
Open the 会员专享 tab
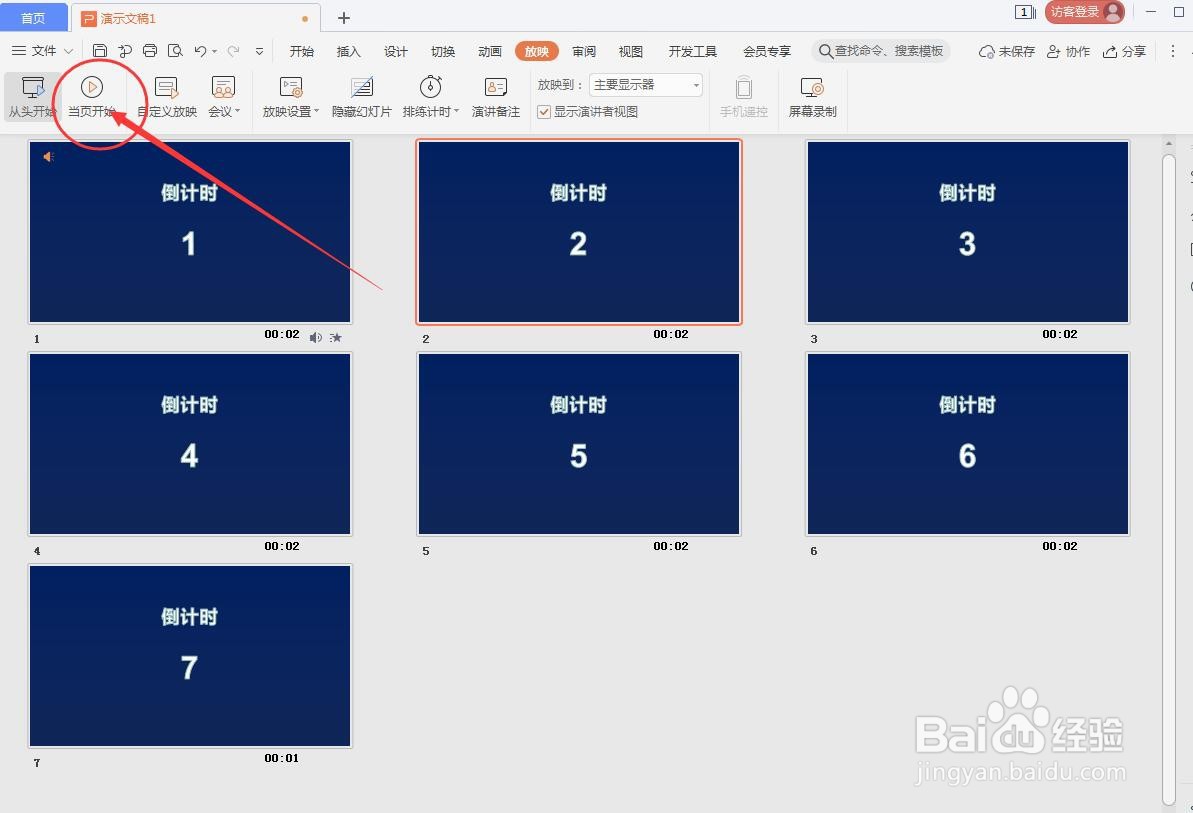[767, 51]
